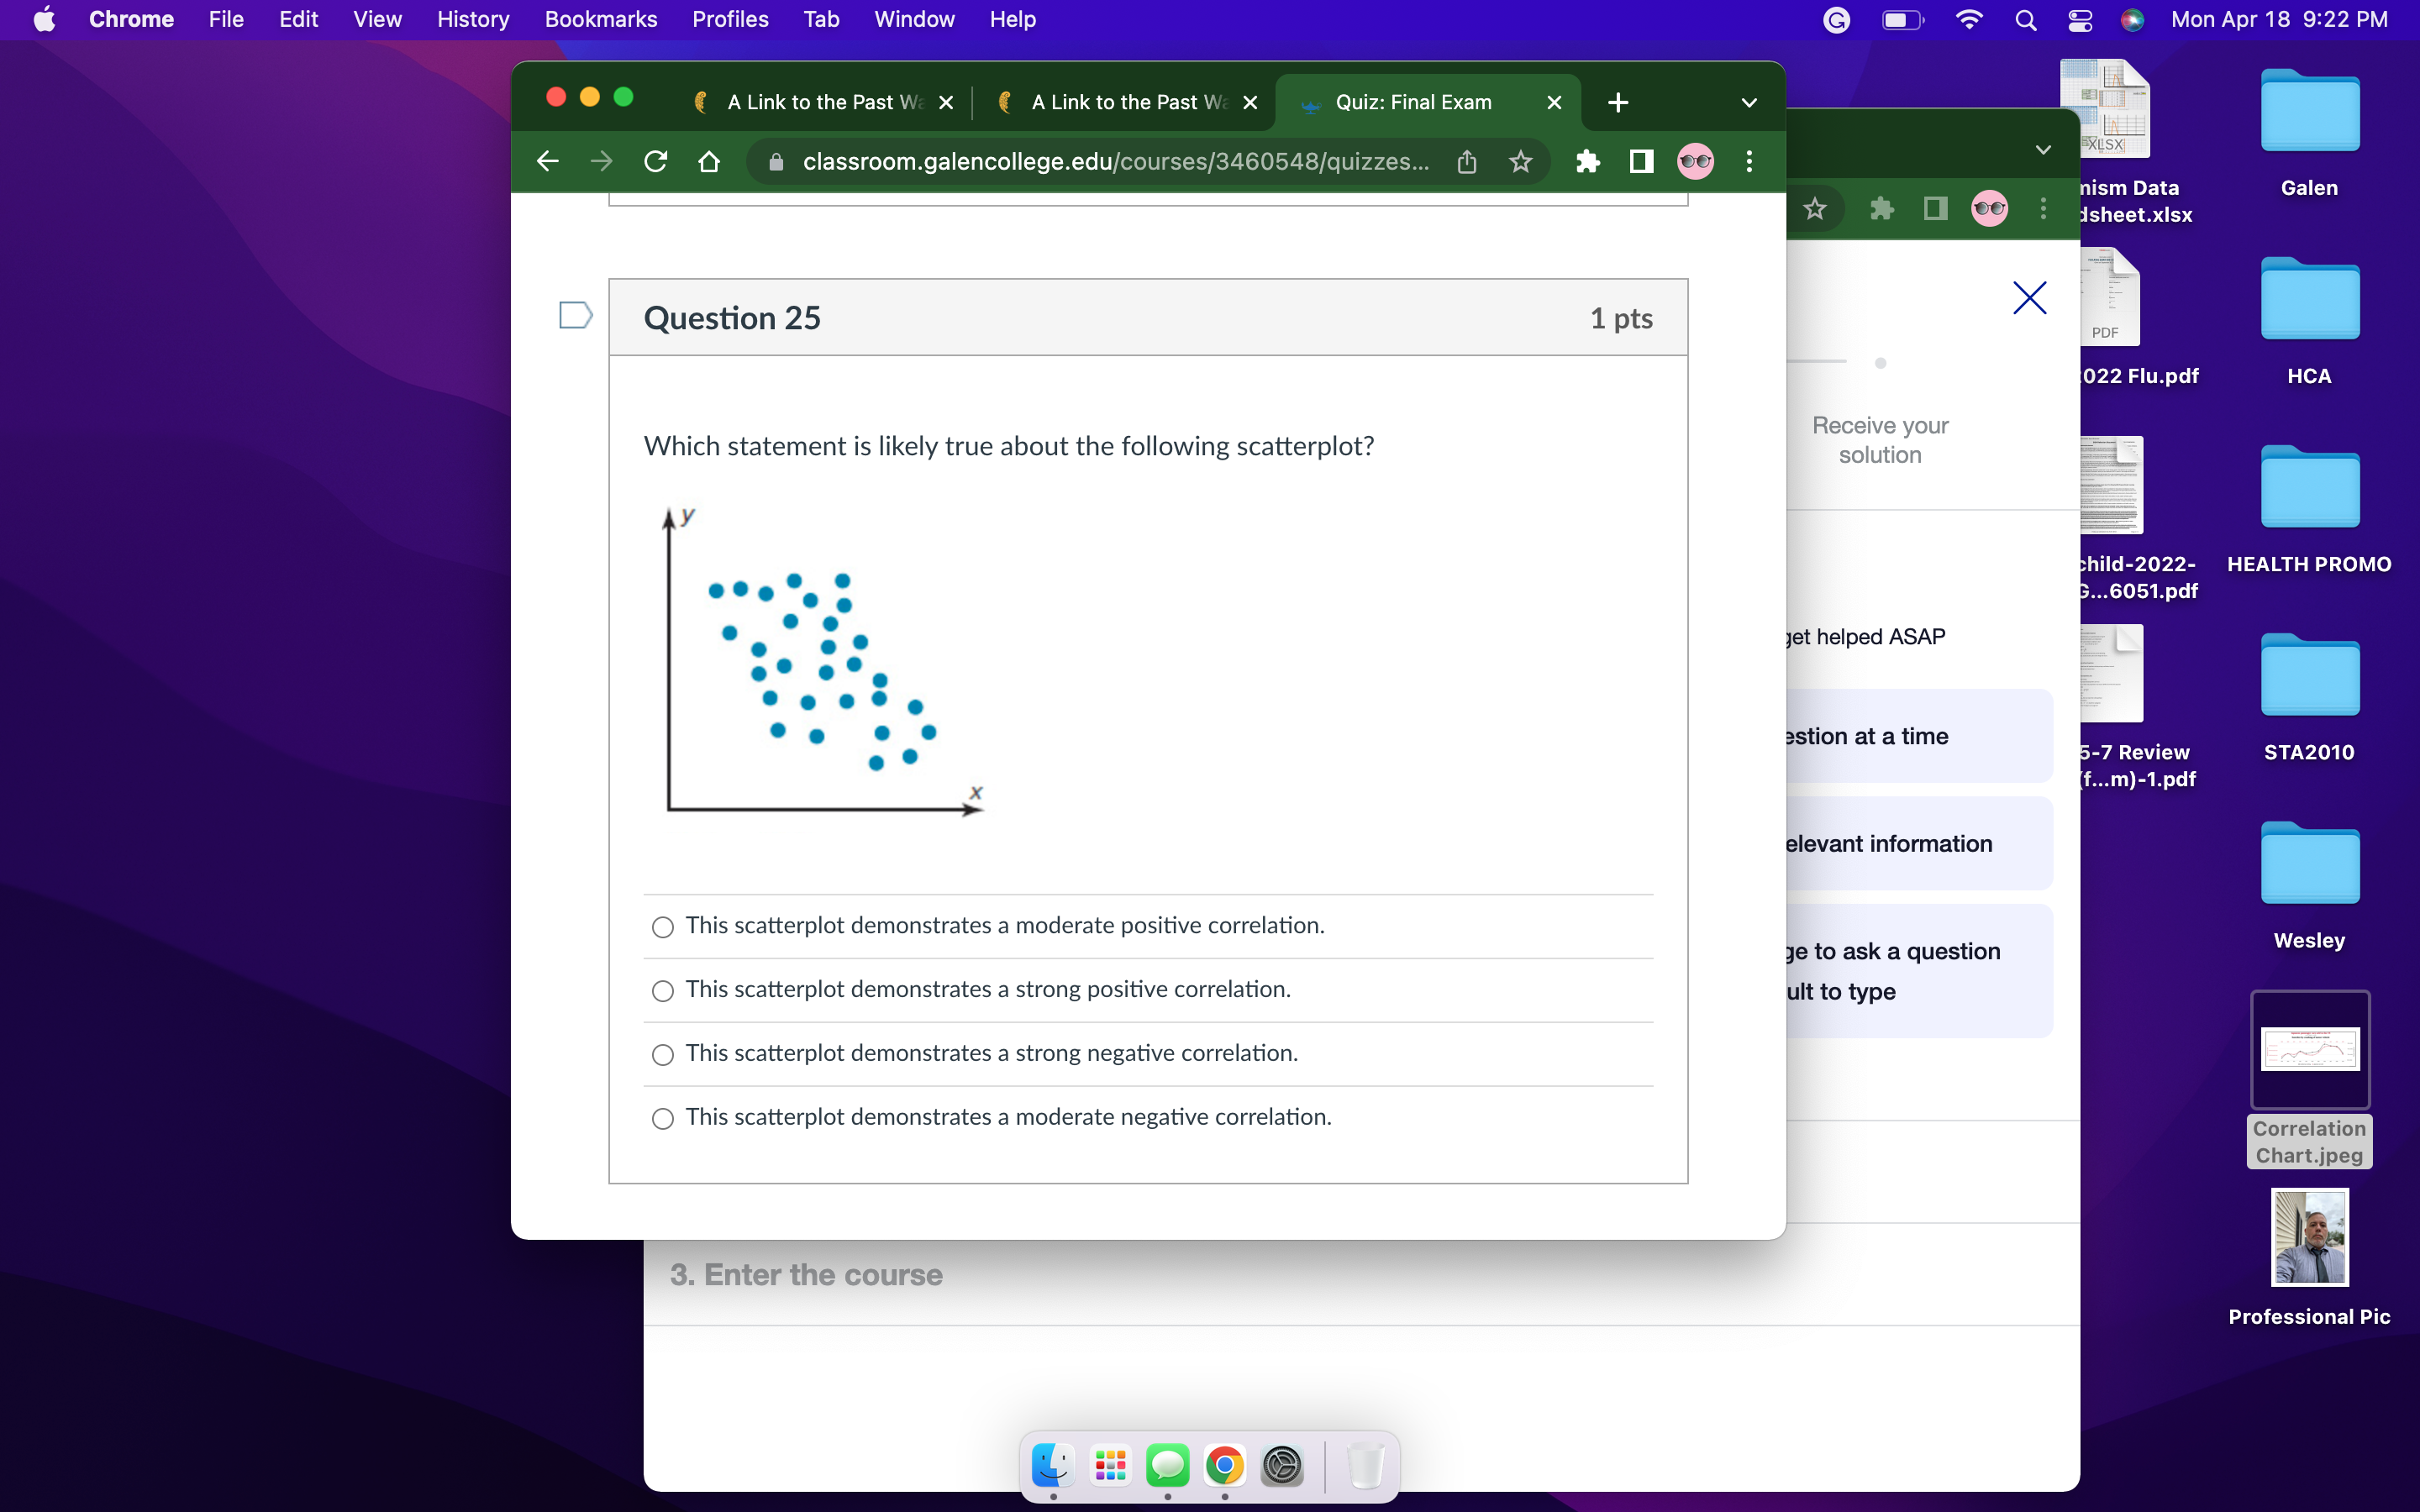This screenshot has height=1512, width=2420.
Task: Open the Home page from the toolbar
Action: point(710,161)
